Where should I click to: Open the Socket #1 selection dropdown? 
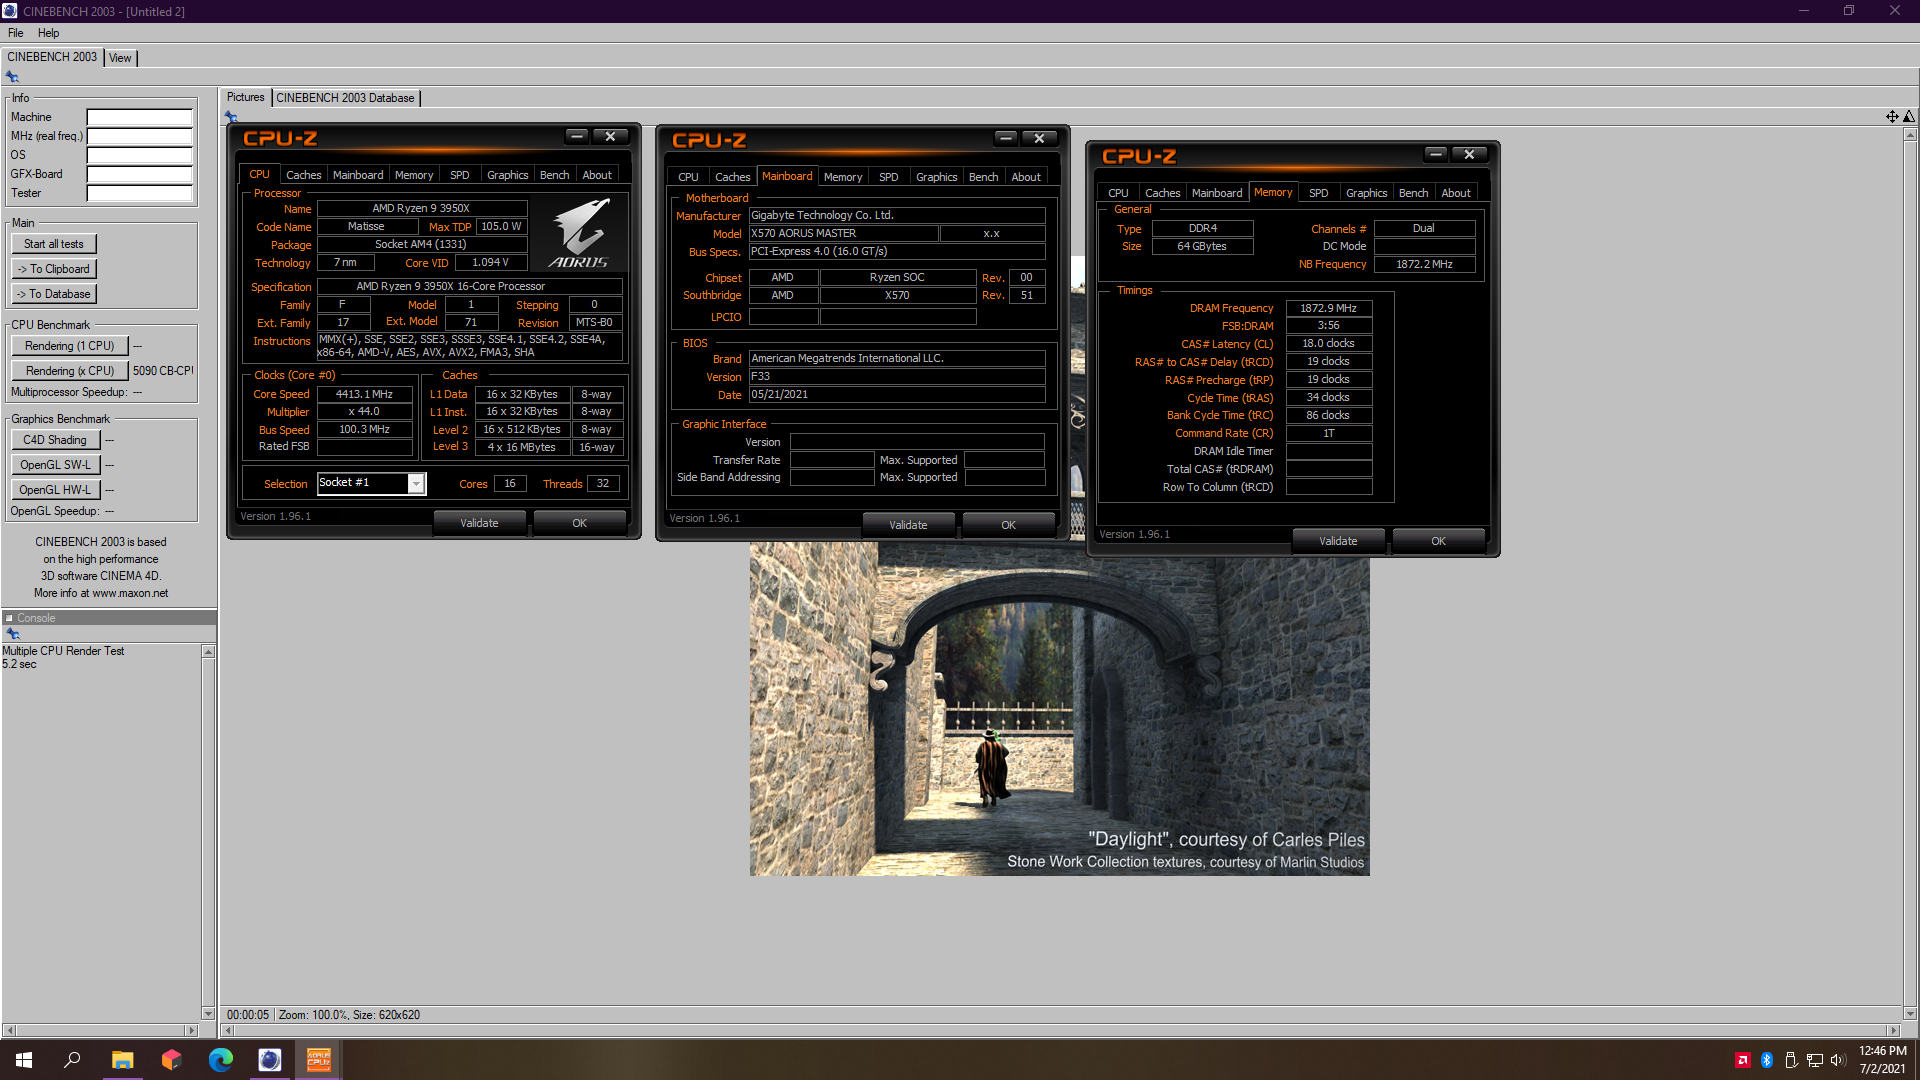point(416,484)
